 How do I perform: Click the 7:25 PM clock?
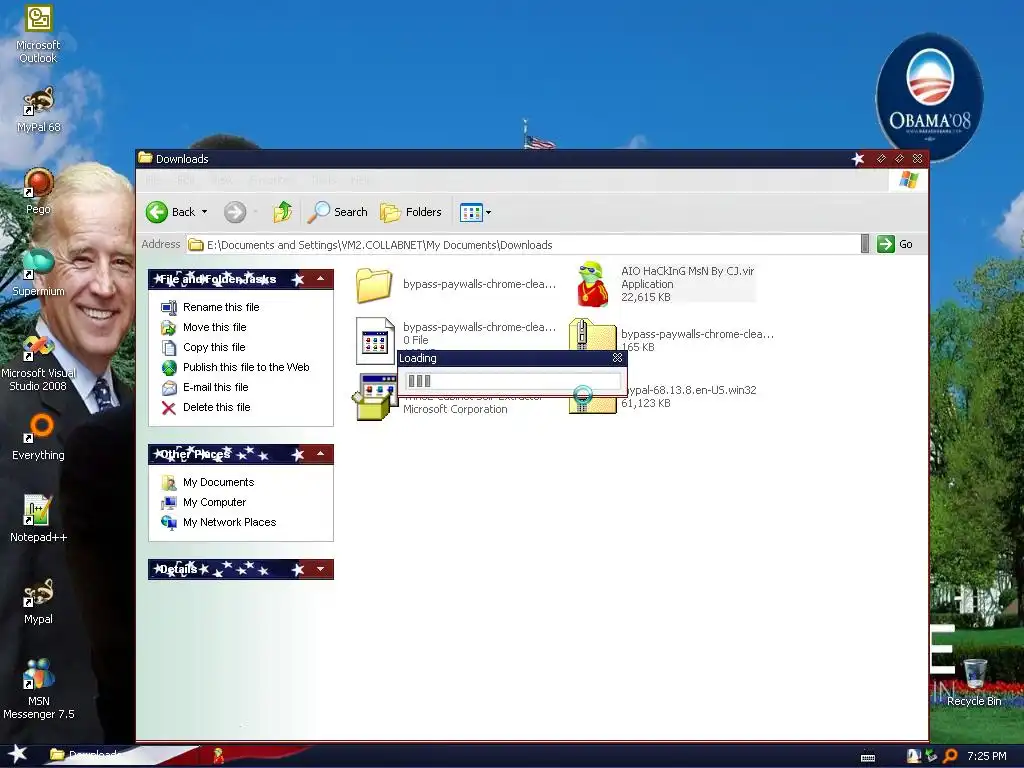tap(987, 756)
